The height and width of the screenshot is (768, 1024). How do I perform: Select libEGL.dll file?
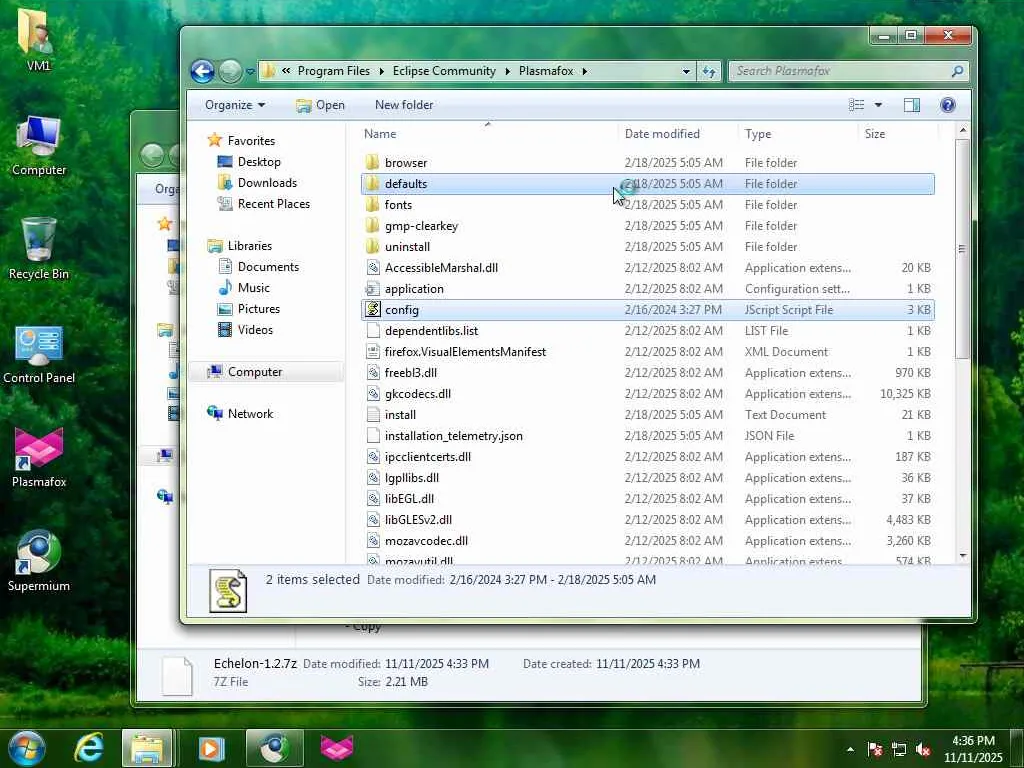coord(409,499)
